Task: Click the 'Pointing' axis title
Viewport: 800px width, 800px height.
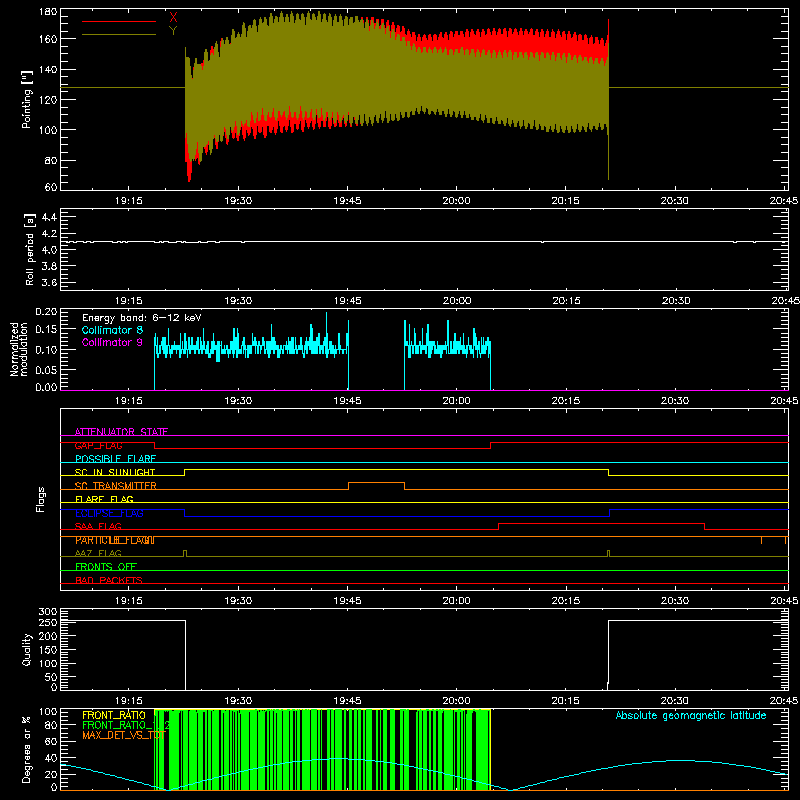Action: 27,99
